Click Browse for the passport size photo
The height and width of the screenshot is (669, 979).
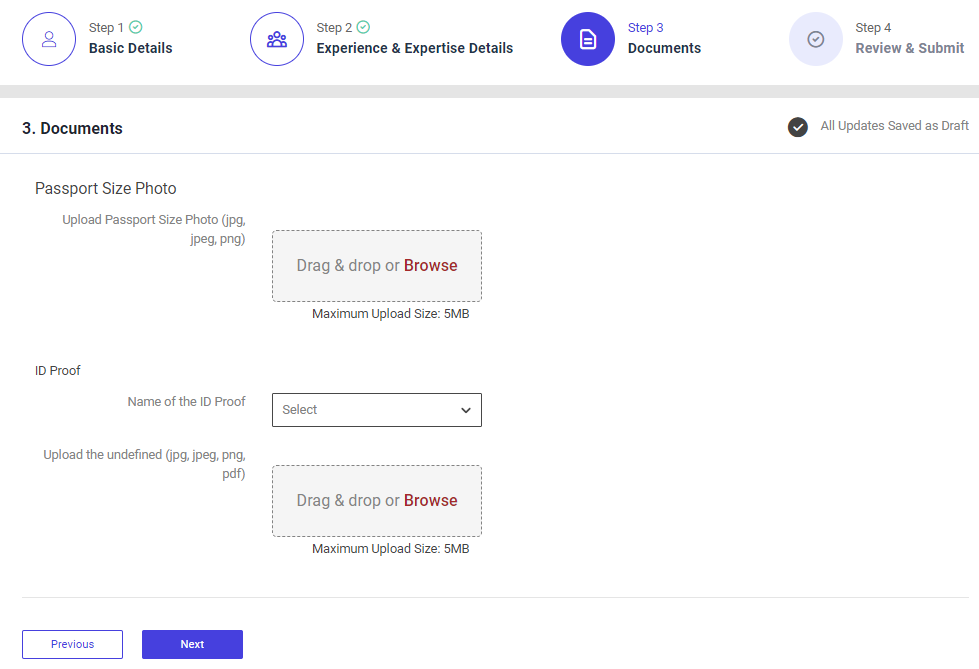(x=431, y=266)
